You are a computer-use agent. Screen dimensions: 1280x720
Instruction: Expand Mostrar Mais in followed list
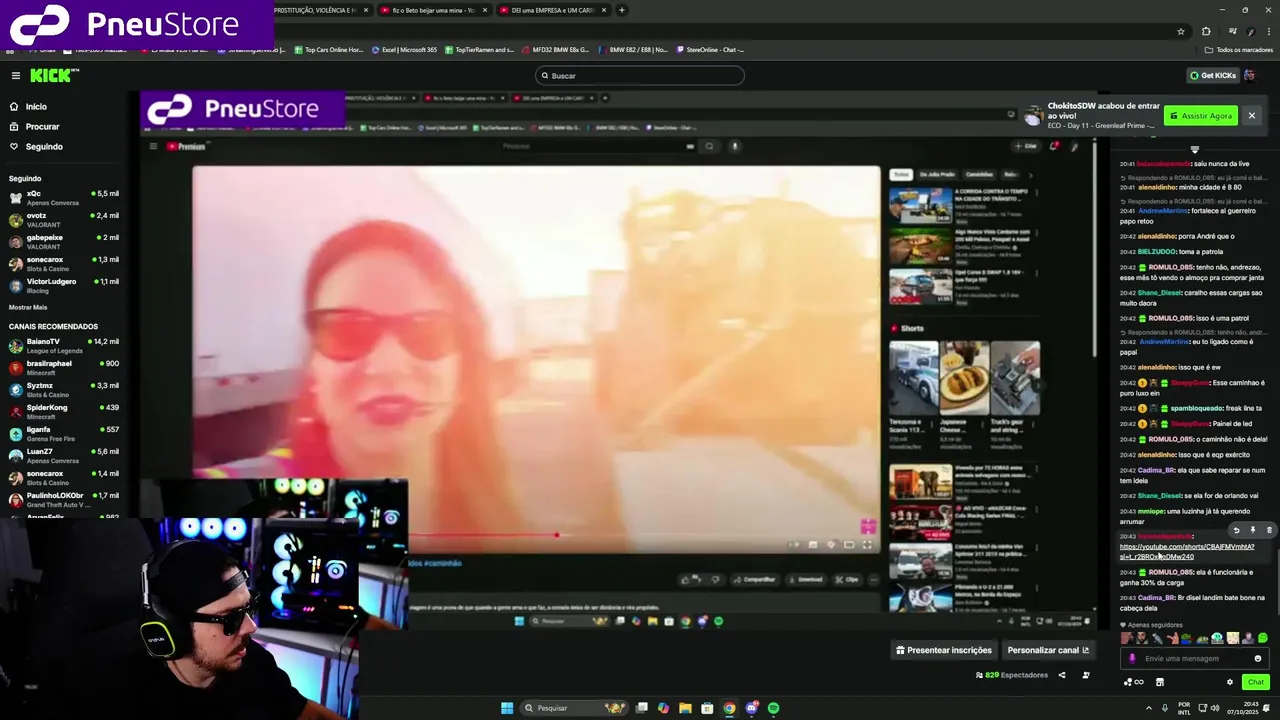[28, 307]
